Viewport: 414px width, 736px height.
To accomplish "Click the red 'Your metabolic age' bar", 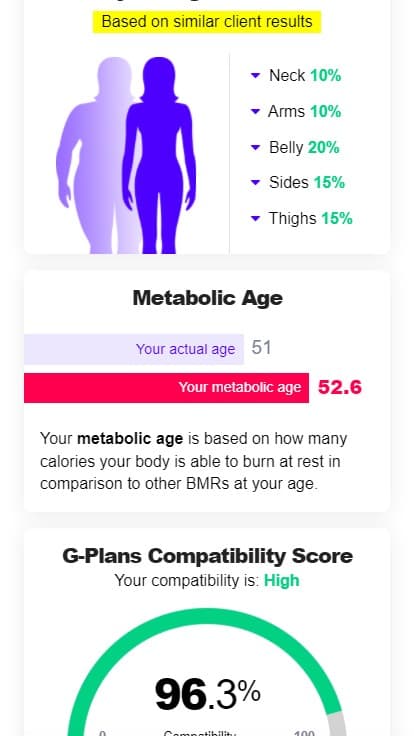I will [166, 388].
